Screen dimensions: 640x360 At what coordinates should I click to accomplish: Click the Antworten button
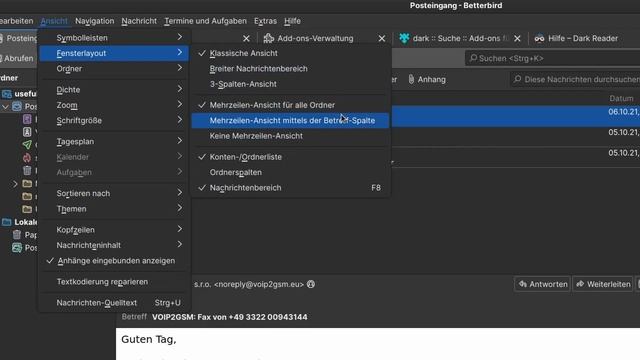tap(542, 284)
